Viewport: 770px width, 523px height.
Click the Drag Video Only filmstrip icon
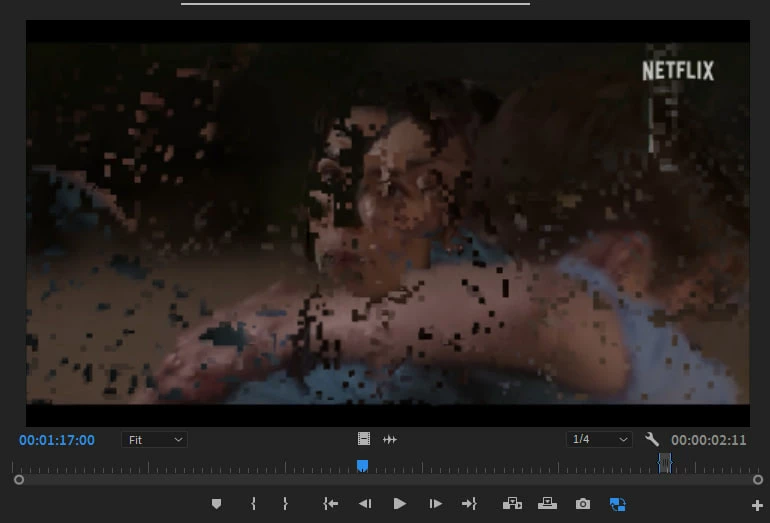point(364,439)
